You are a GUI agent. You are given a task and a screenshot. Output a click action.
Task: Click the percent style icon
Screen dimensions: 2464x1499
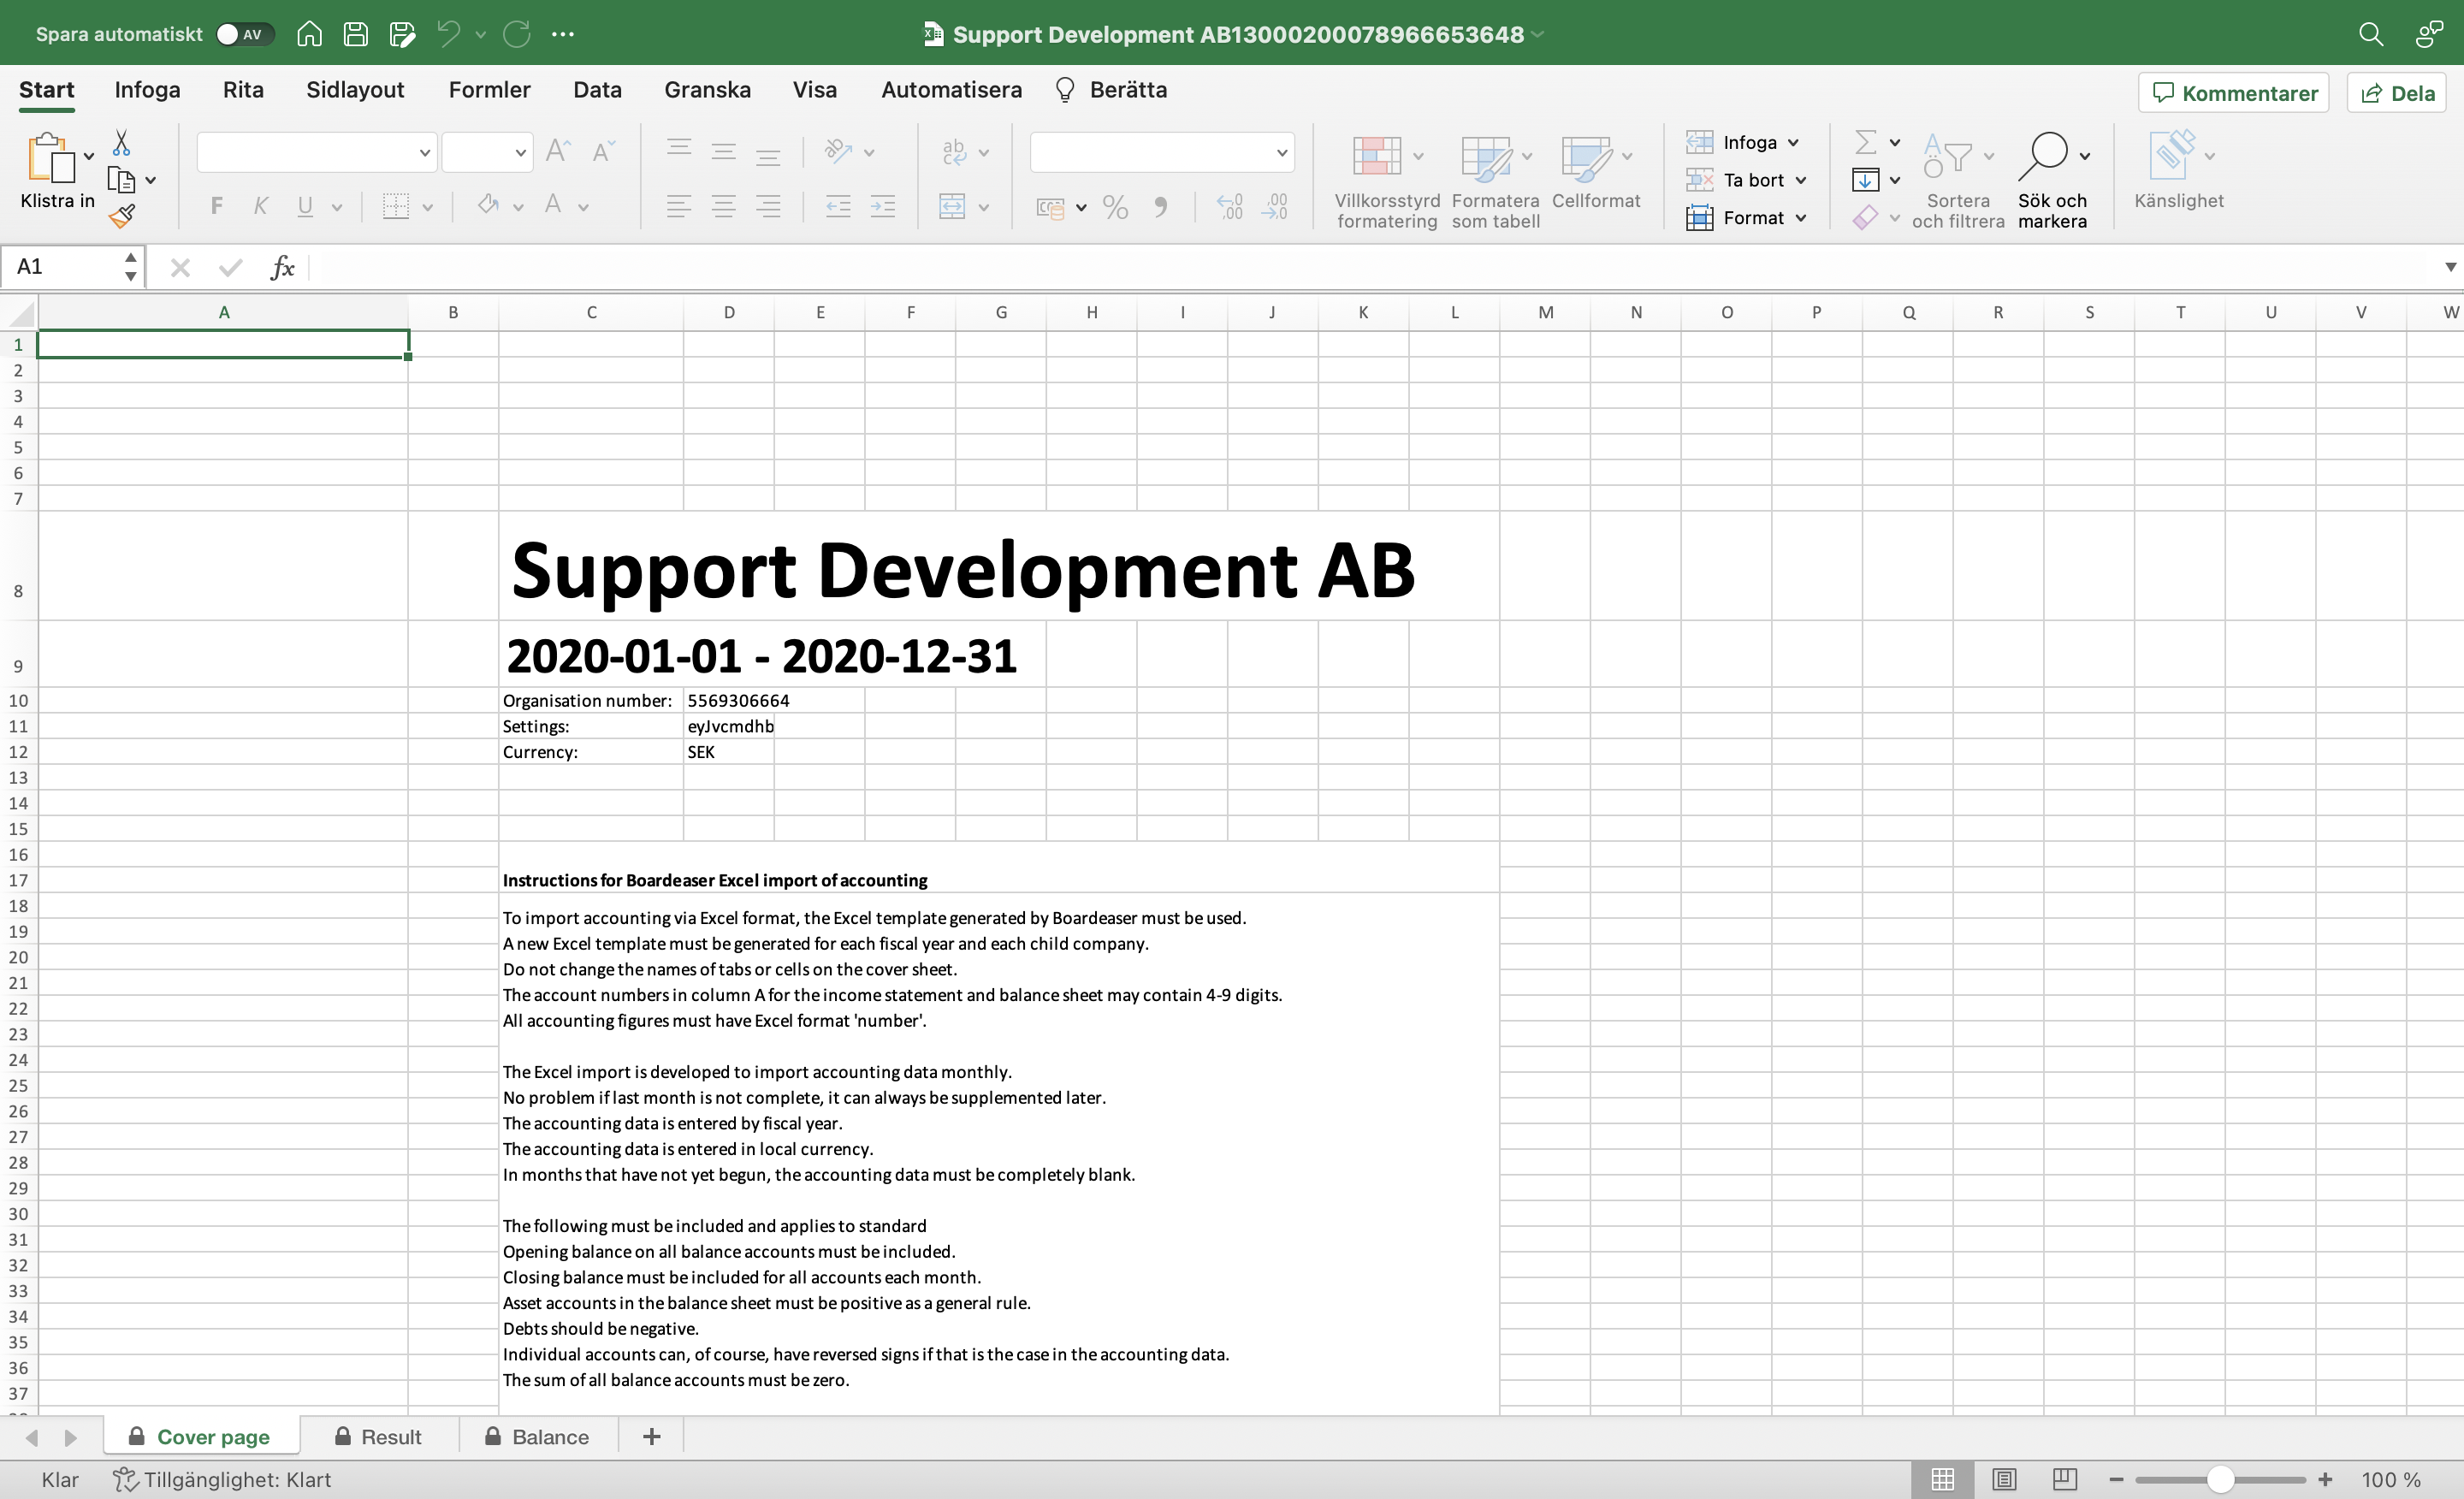(x=1115, y=207)
